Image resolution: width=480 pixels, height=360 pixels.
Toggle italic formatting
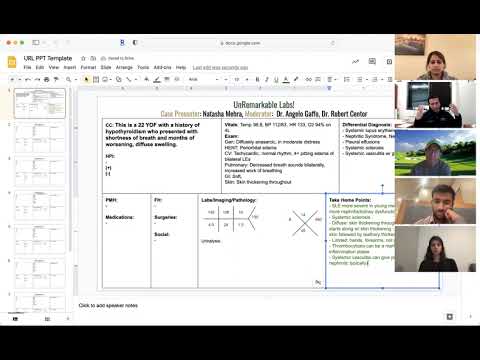click(x=267, y=79)
